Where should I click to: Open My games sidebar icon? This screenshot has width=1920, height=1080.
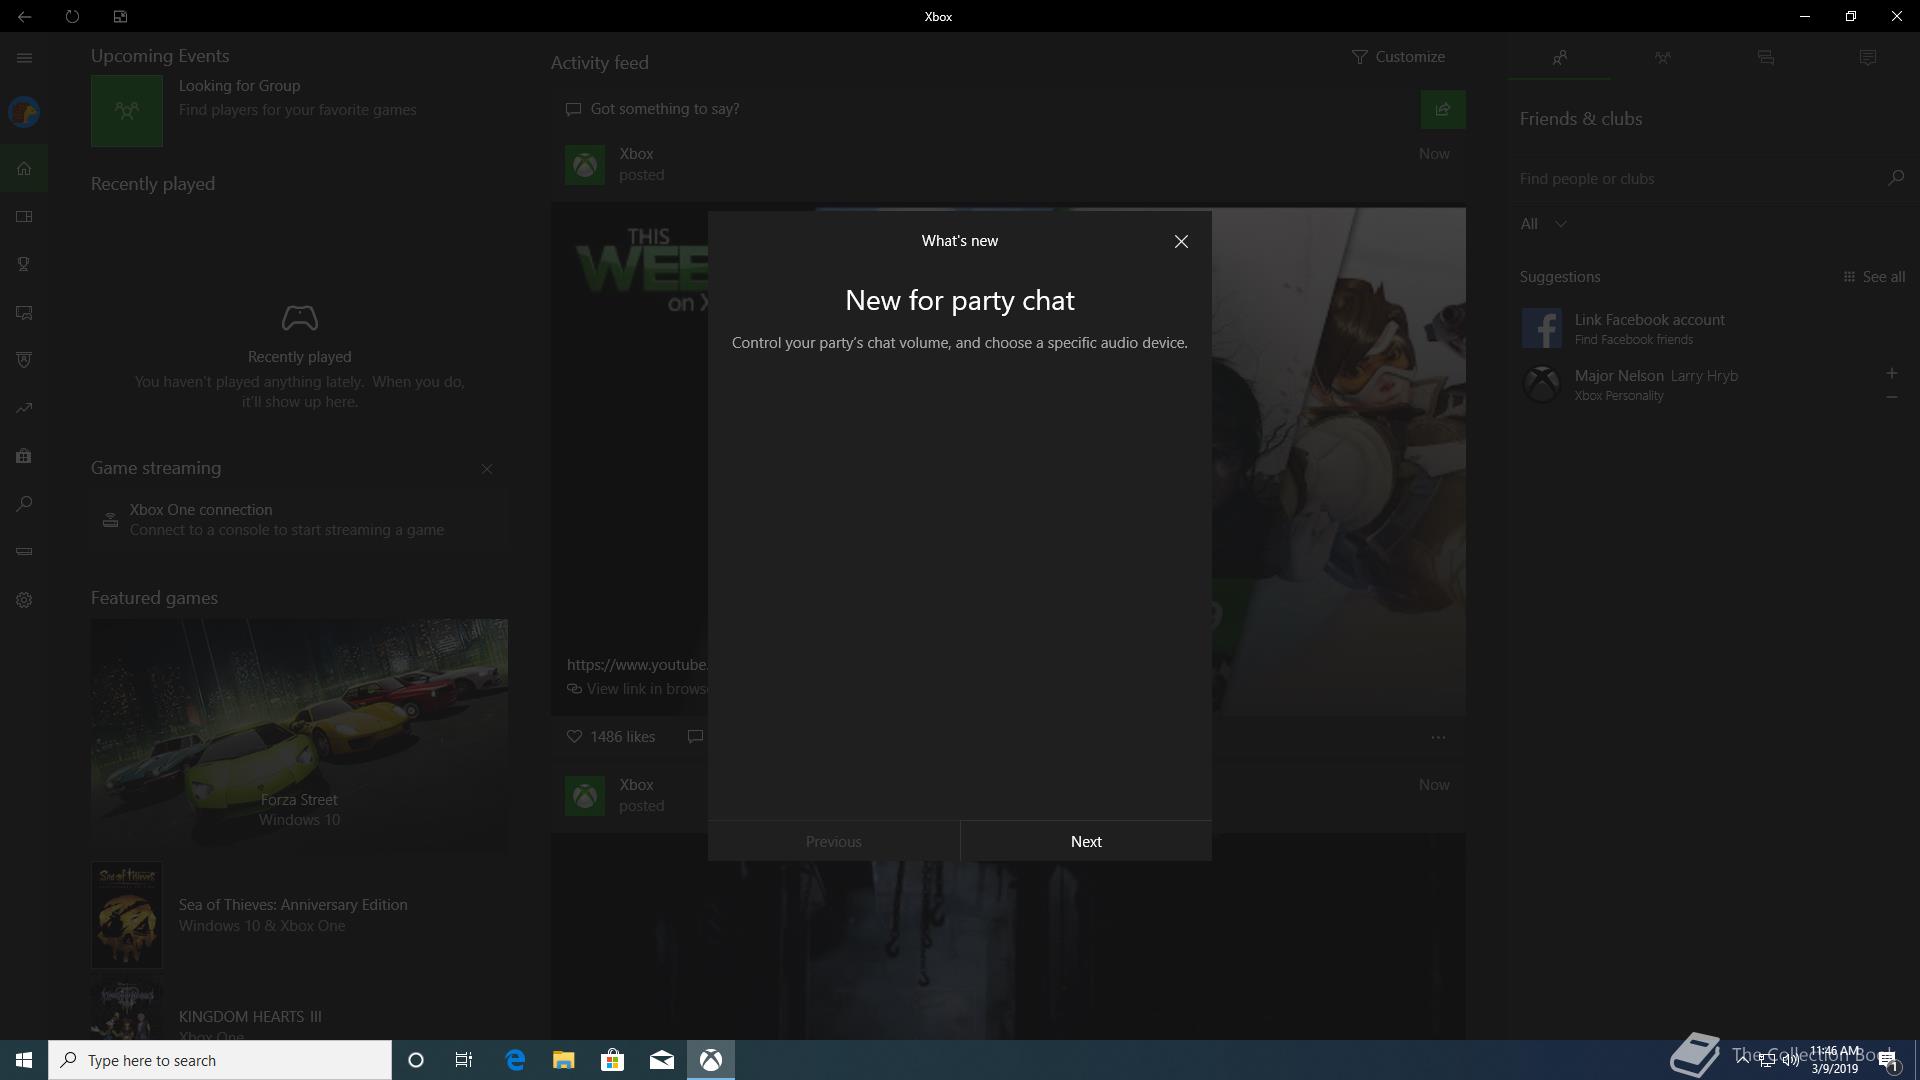click(24, 216)
